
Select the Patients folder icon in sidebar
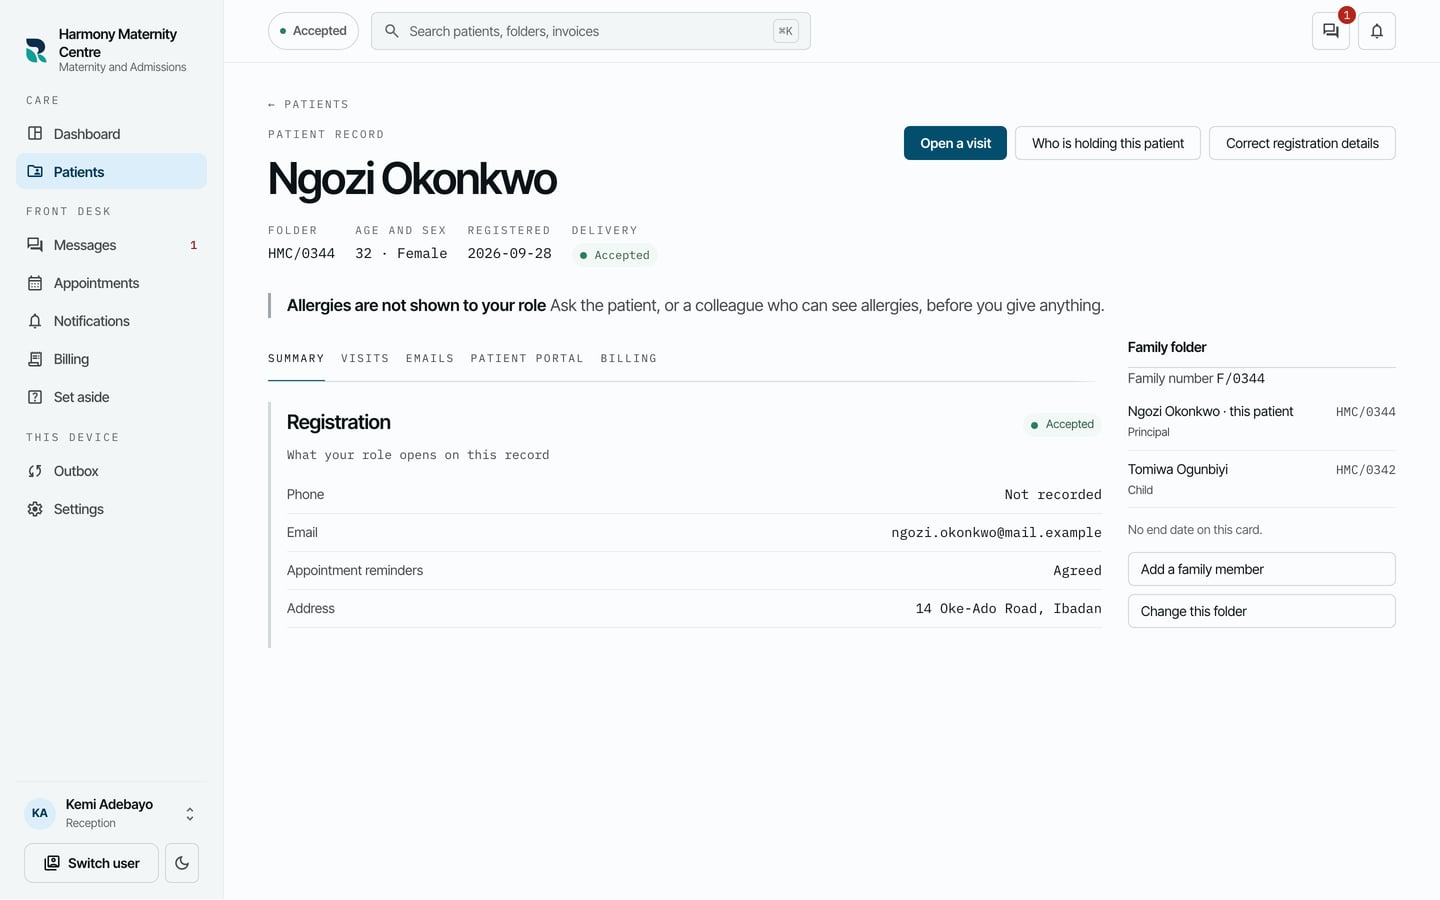(35, 171)
